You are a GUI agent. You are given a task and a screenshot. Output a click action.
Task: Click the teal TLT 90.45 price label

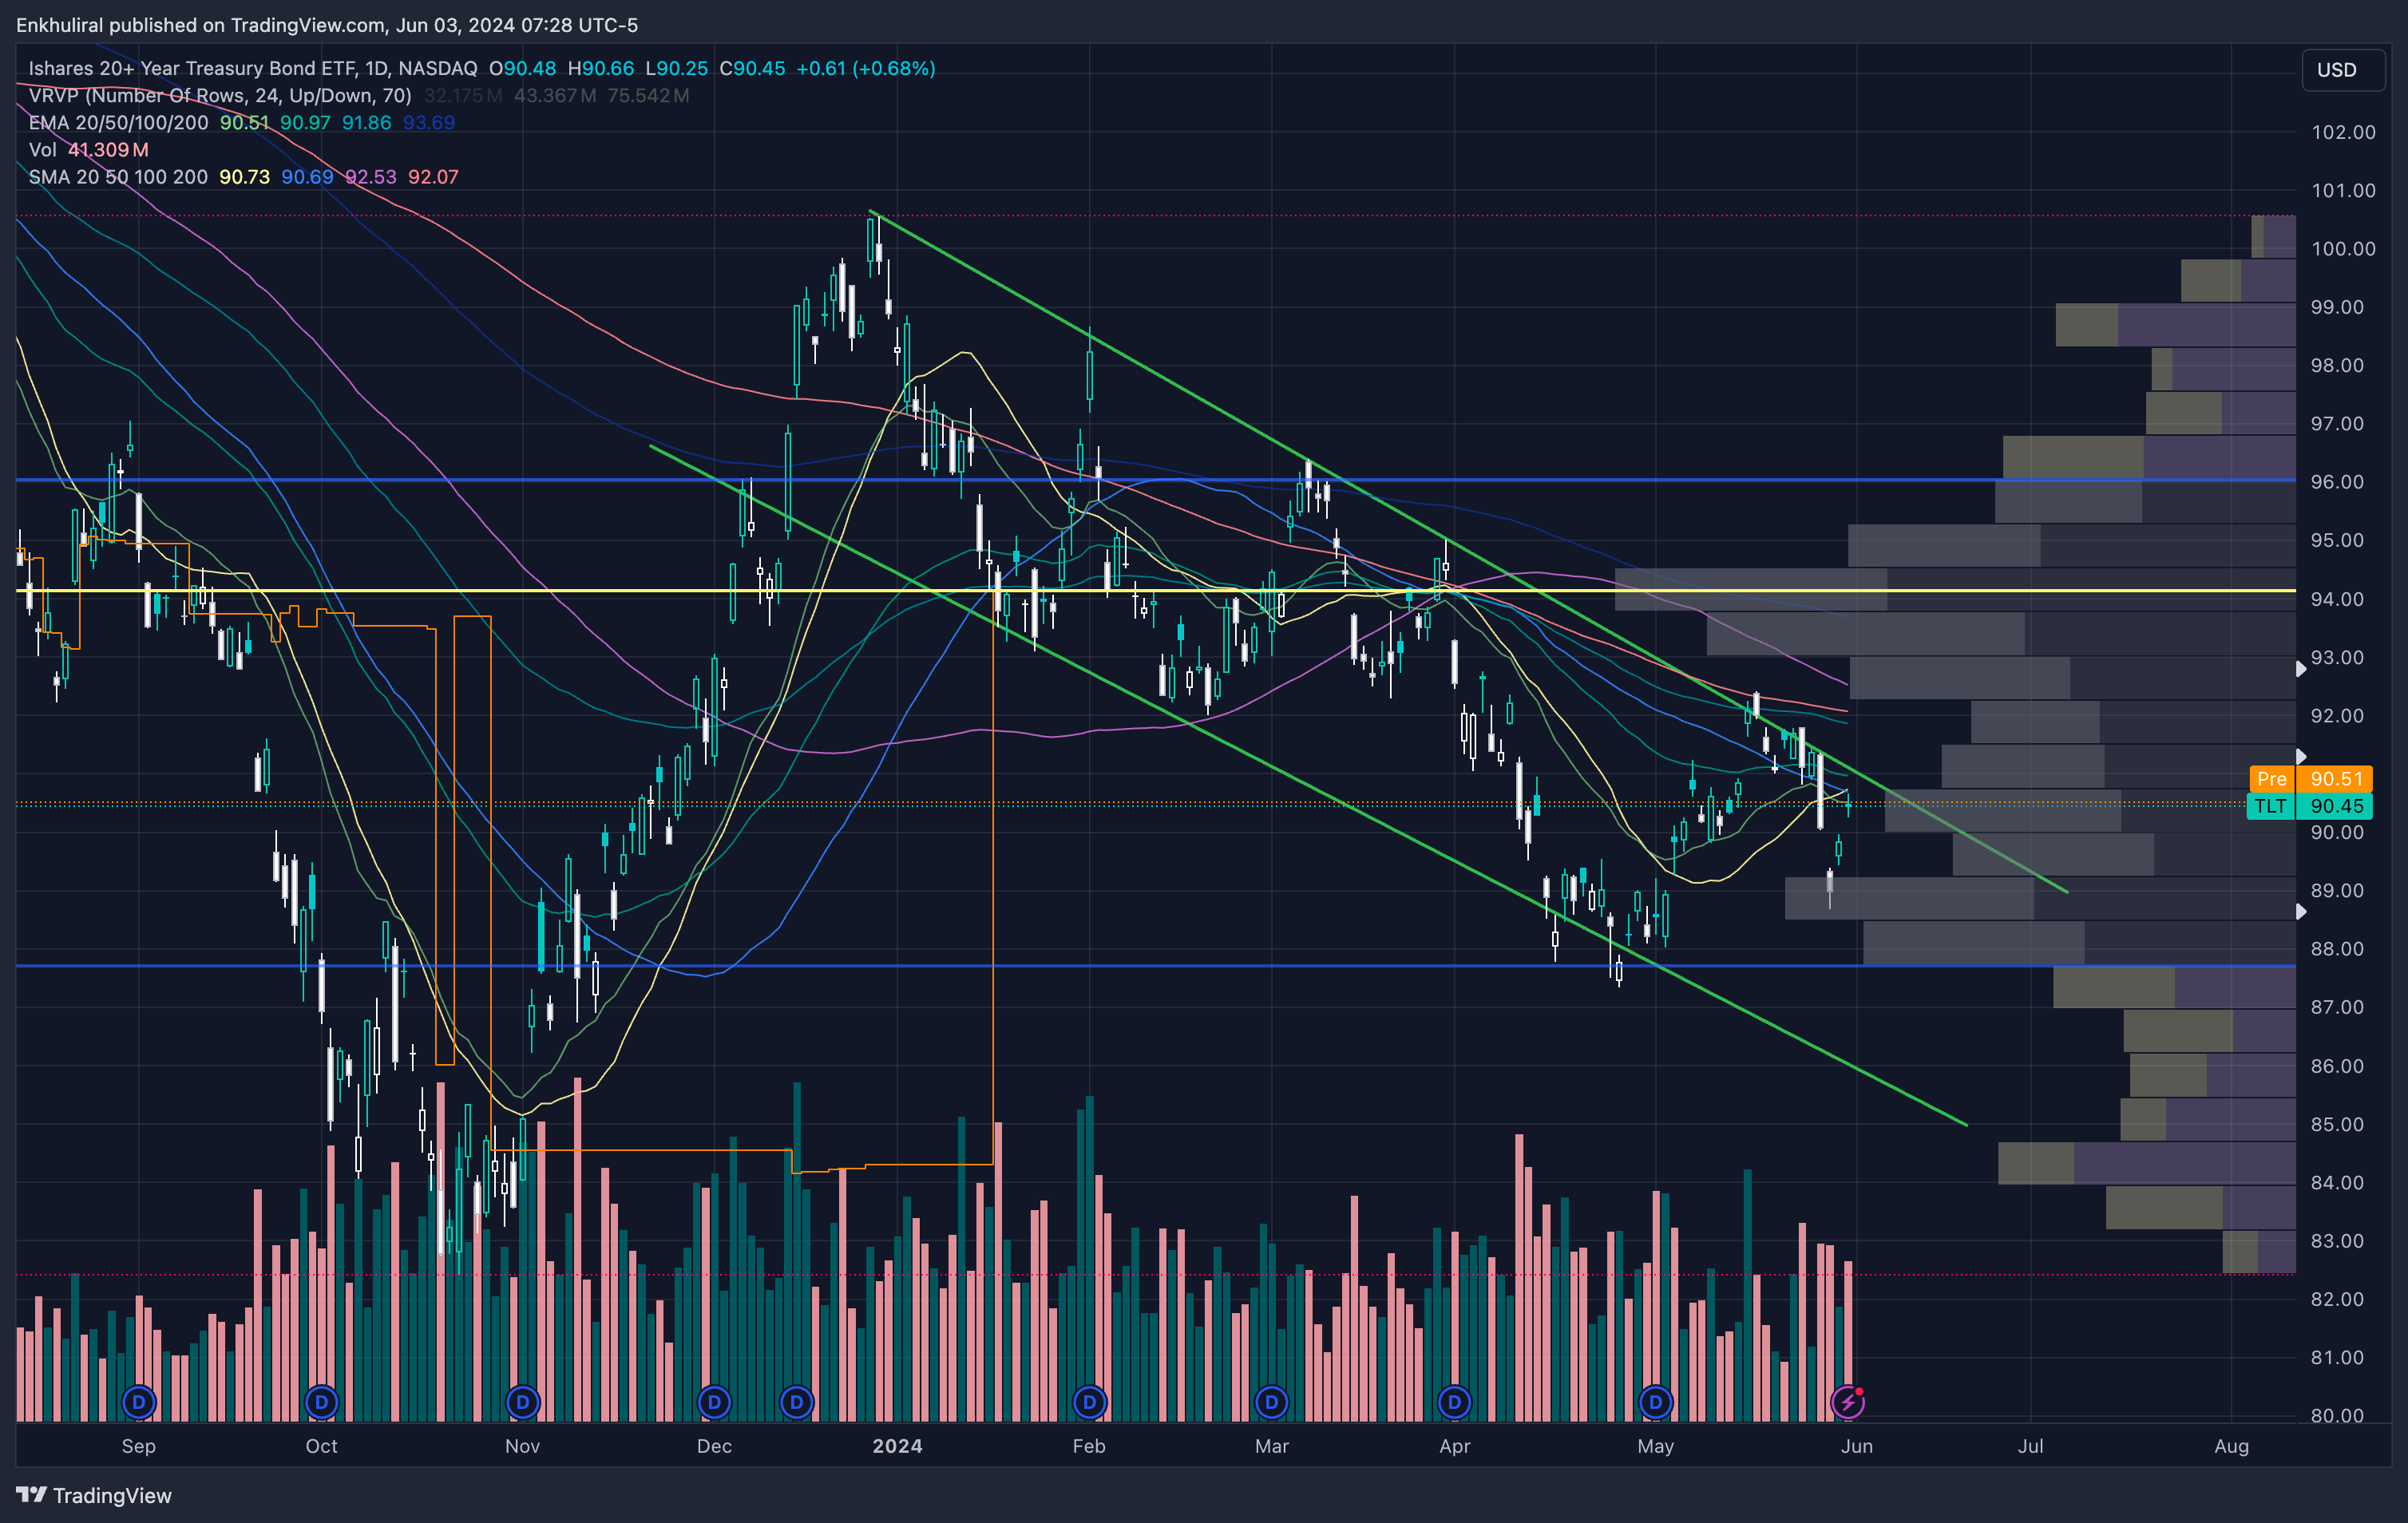pyautogui.click(x=2310, y=805)
